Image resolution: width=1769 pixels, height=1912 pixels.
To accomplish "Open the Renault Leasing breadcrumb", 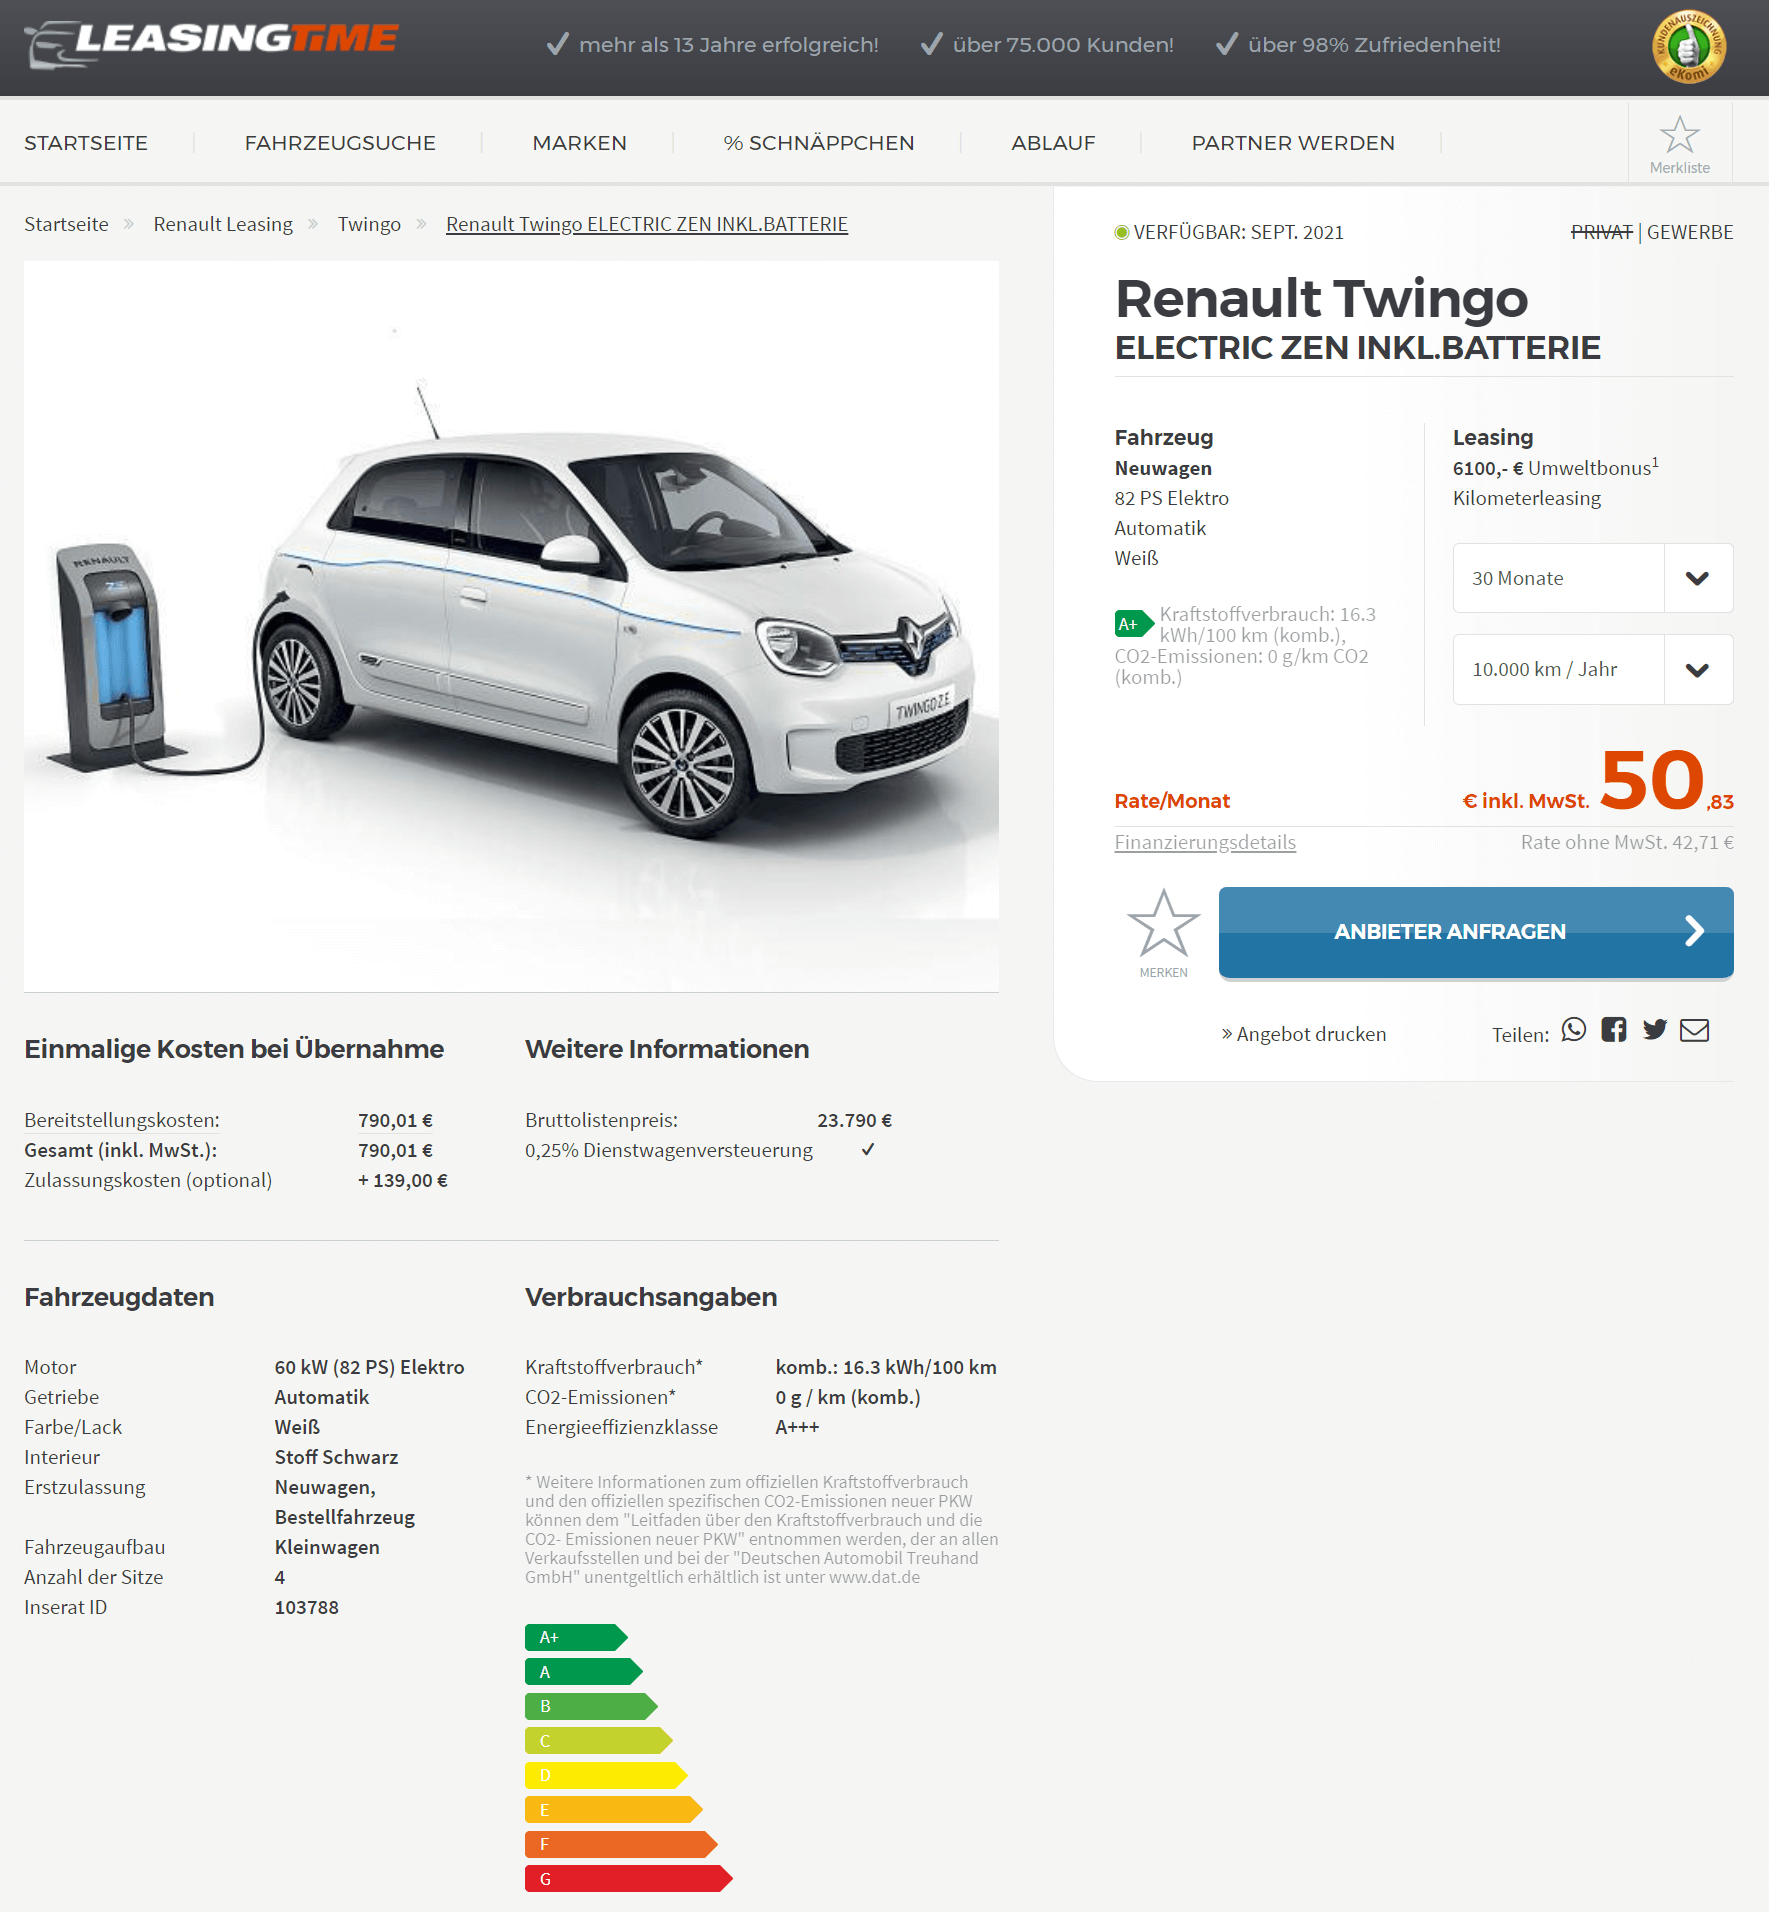I will (x=223, y=224).
